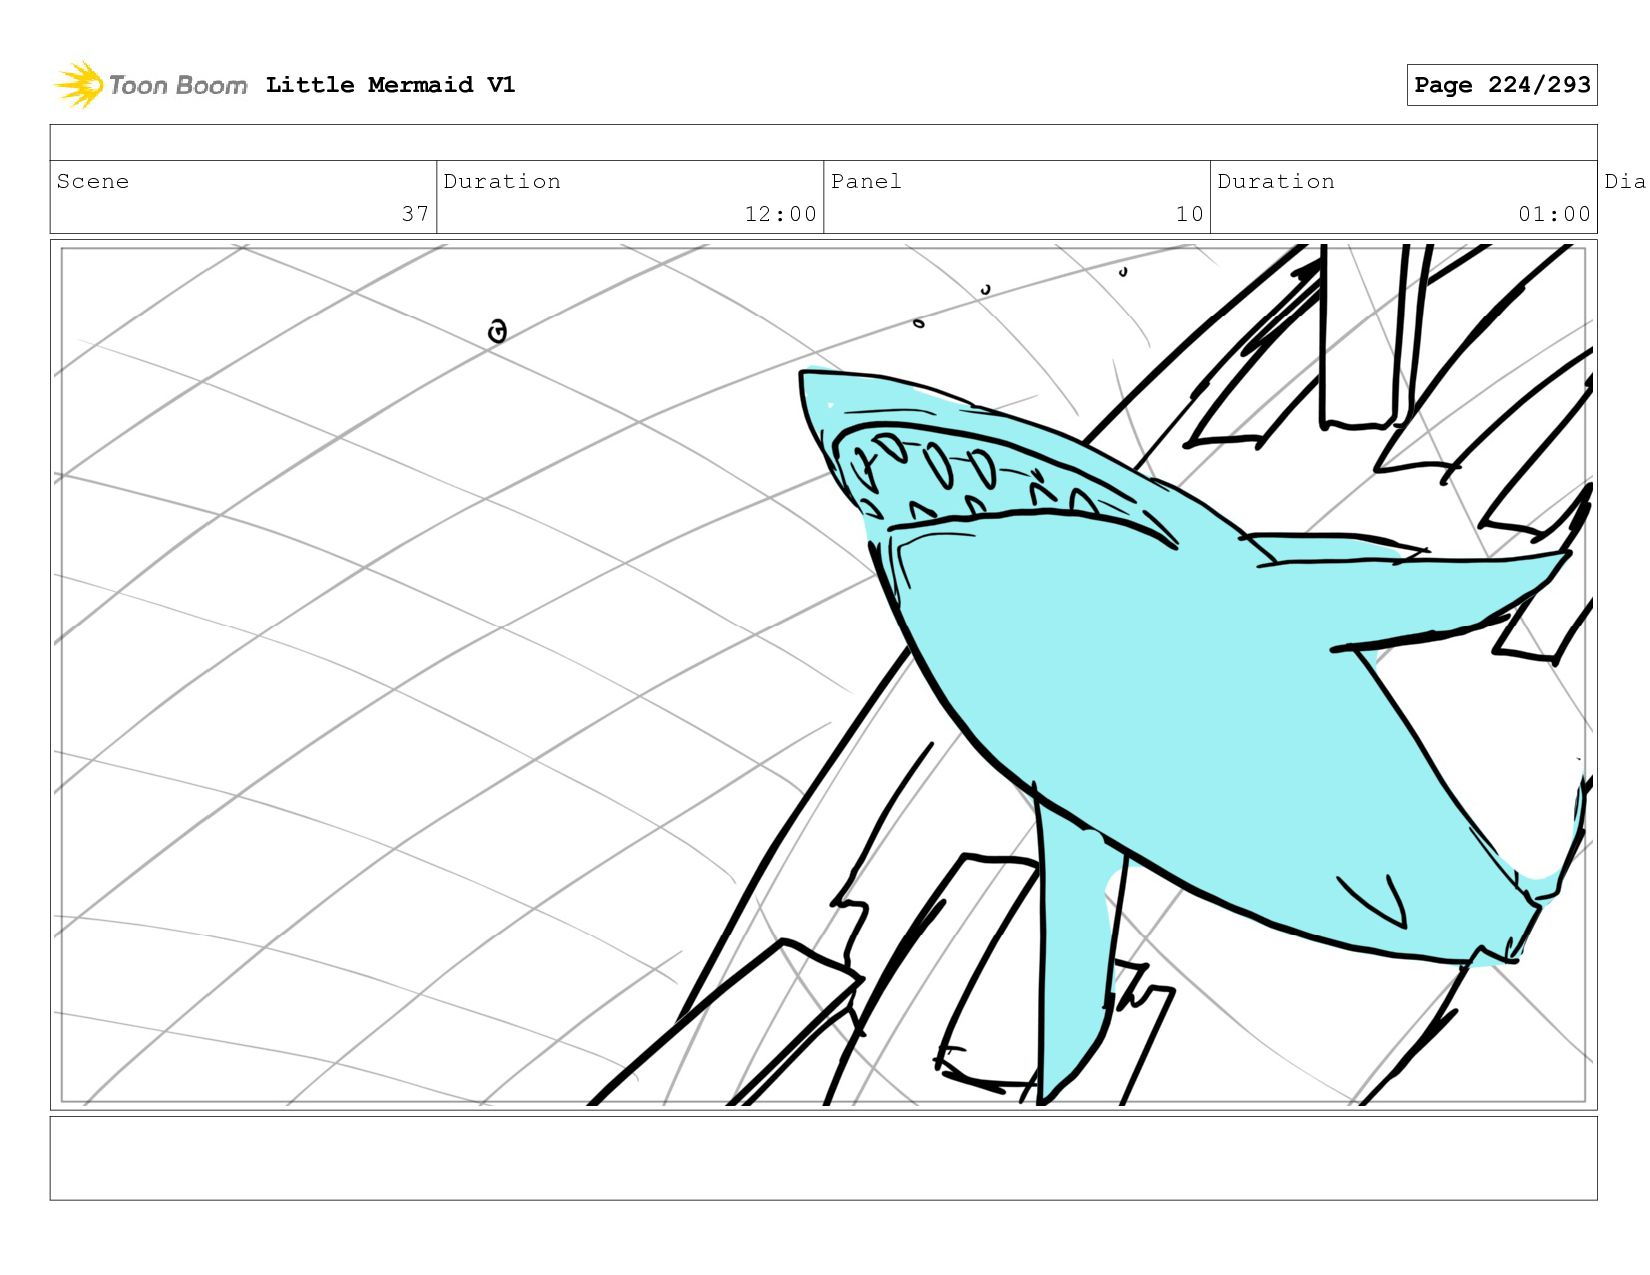Click the 'Page 224/293' box

click(1502, 85)
